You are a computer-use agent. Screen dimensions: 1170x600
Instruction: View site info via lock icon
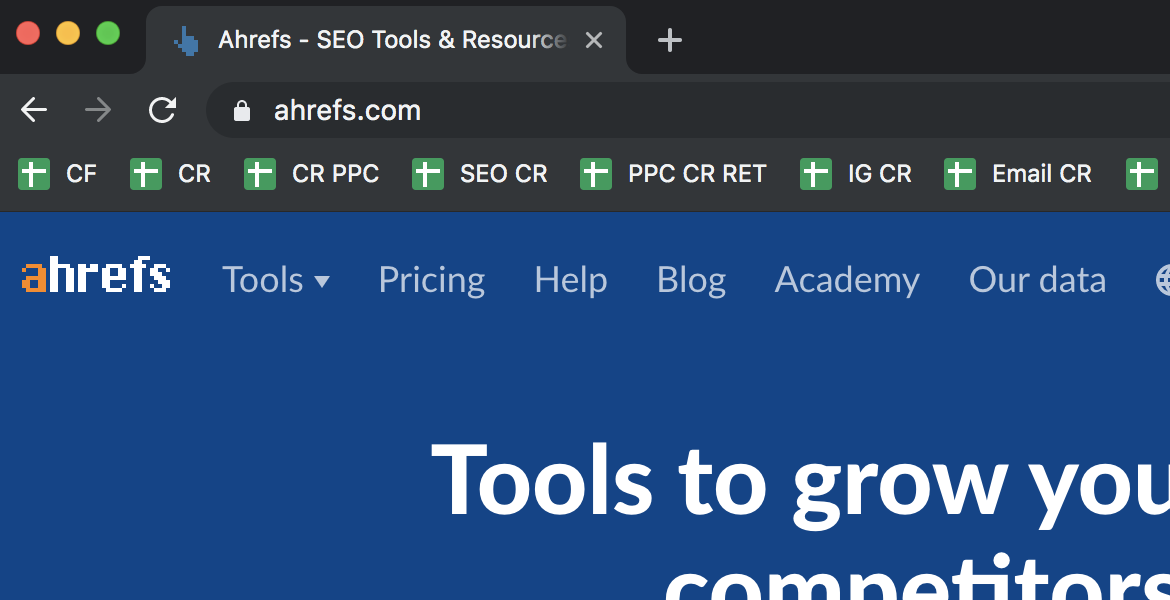click(241, 110)
